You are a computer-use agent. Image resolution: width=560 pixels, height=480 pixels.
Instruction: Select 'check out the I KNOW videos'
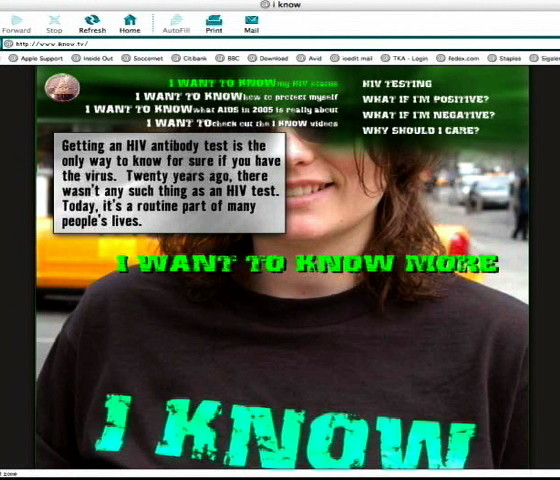(x=274, y=124)
